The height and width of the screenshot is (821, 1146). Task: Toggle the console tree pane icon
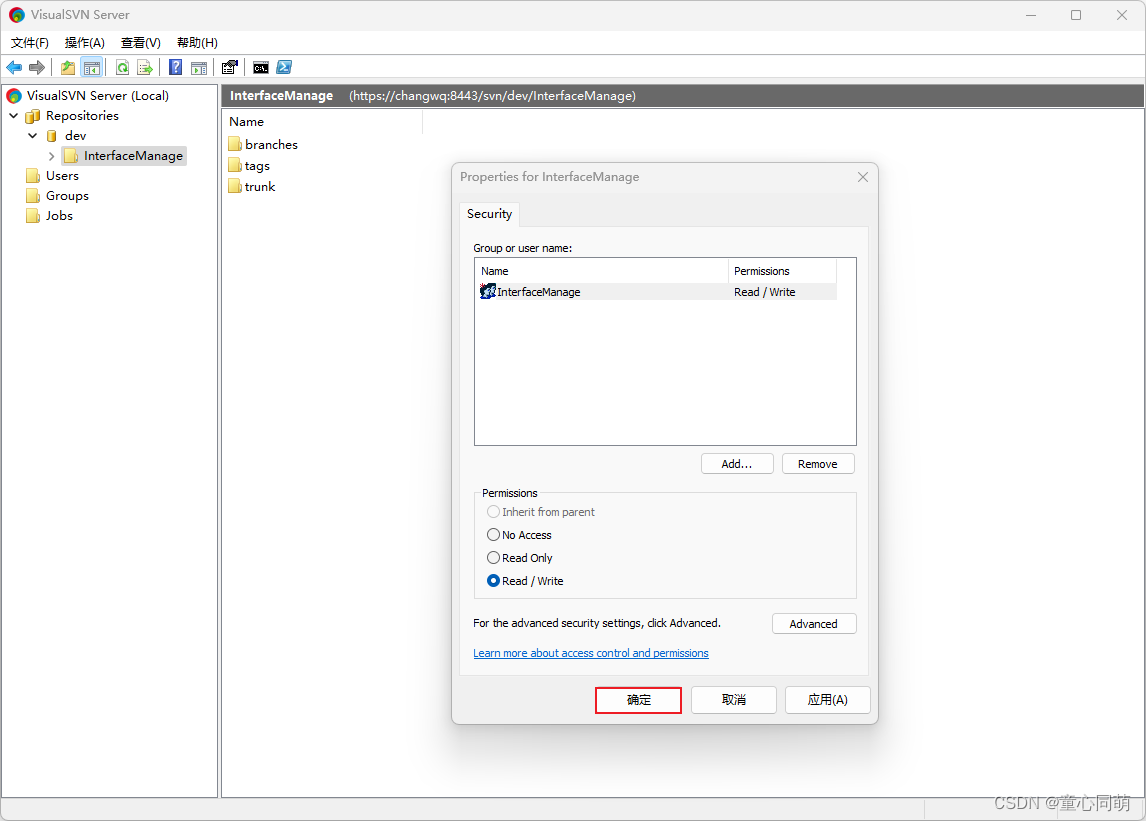[x=91, y=68]
